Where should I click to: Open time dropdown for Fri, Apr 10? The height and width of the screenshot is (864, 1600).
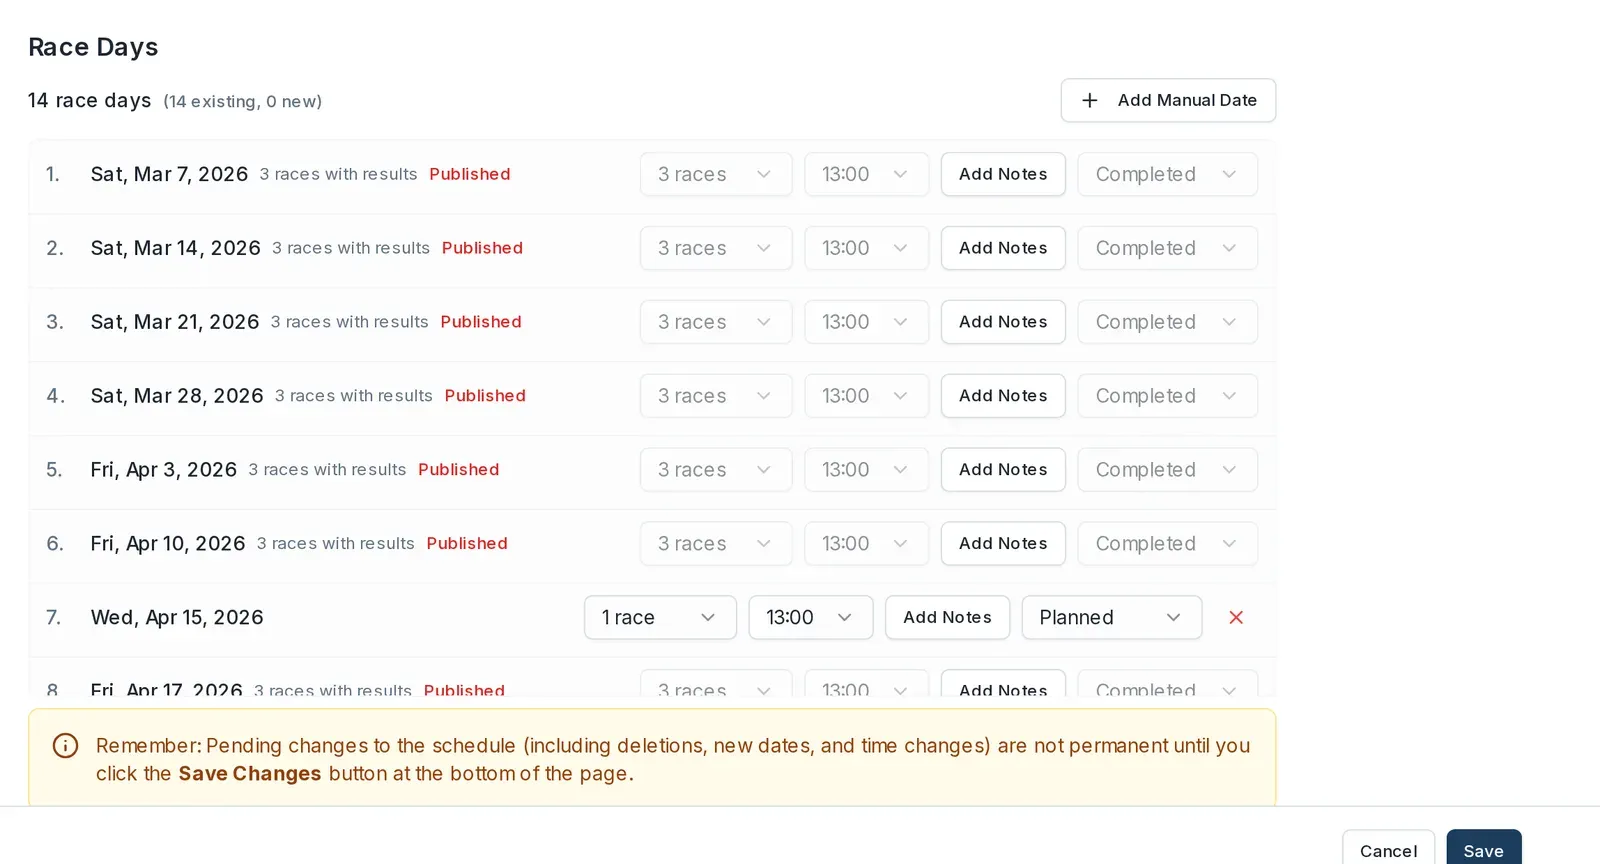point(866,544)
